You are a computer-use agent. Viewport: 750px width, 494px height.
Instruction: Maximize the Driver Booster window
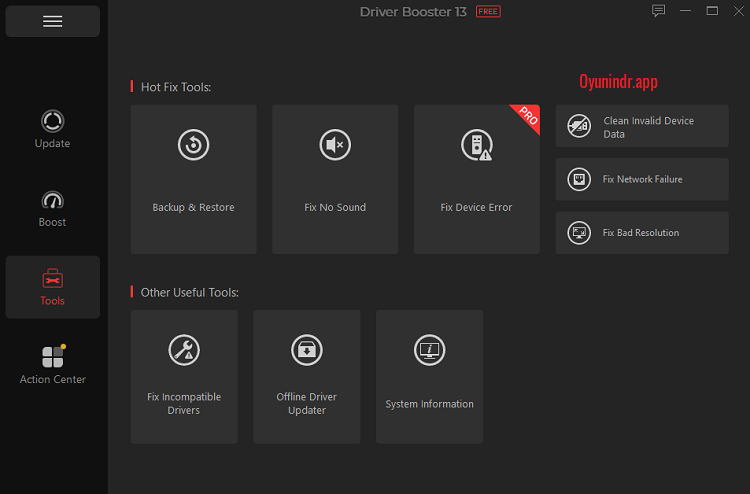pos(712,11)
